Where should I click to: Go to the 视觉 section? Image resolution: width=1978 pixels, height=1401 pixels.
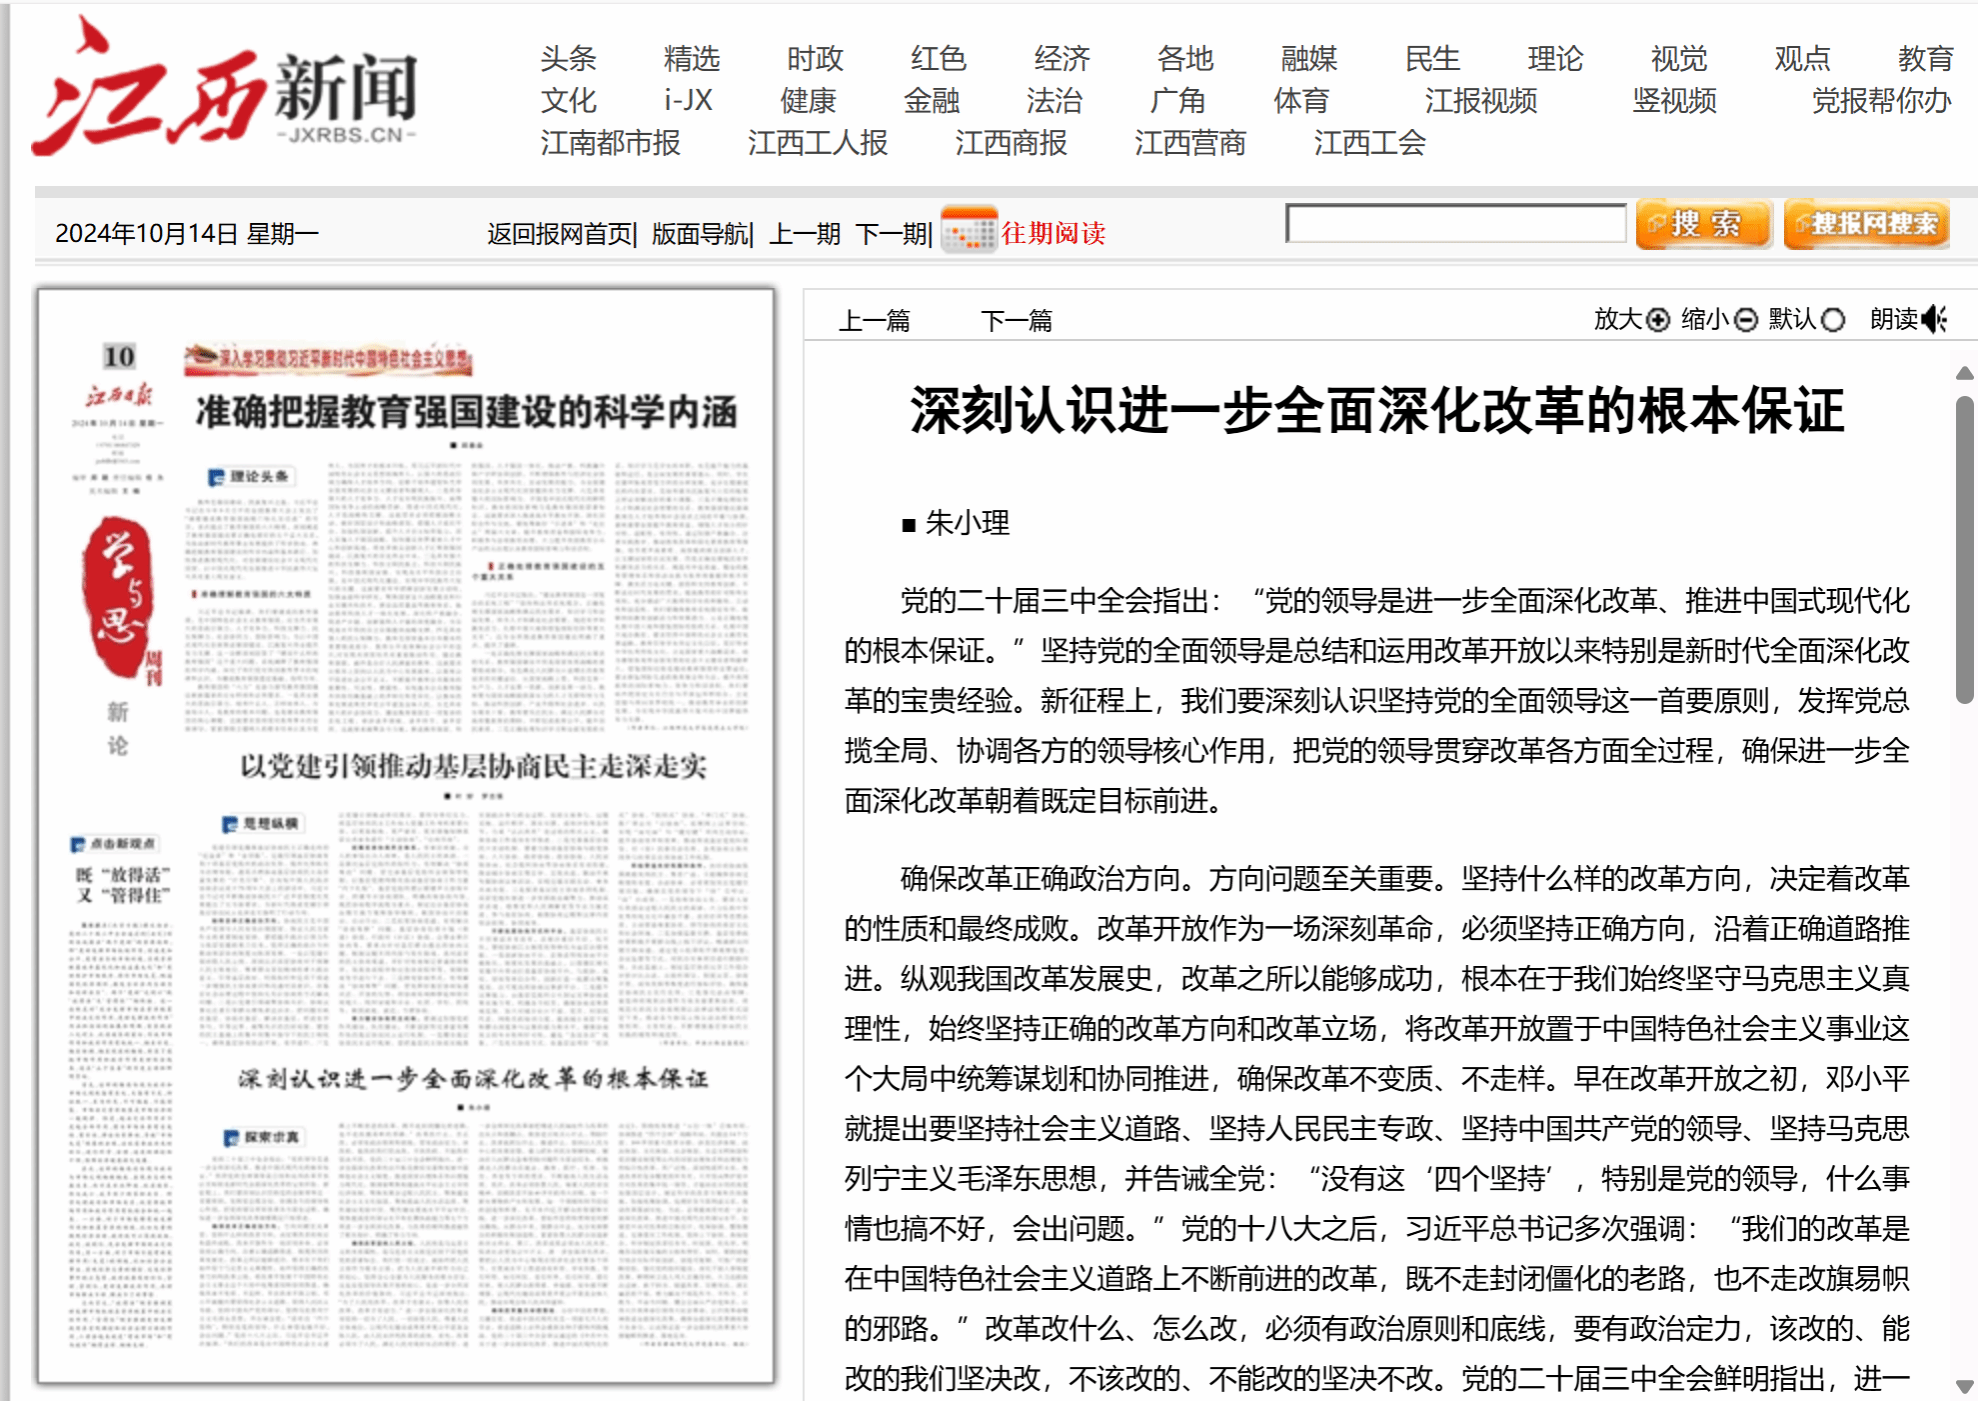click(1679, 58)
